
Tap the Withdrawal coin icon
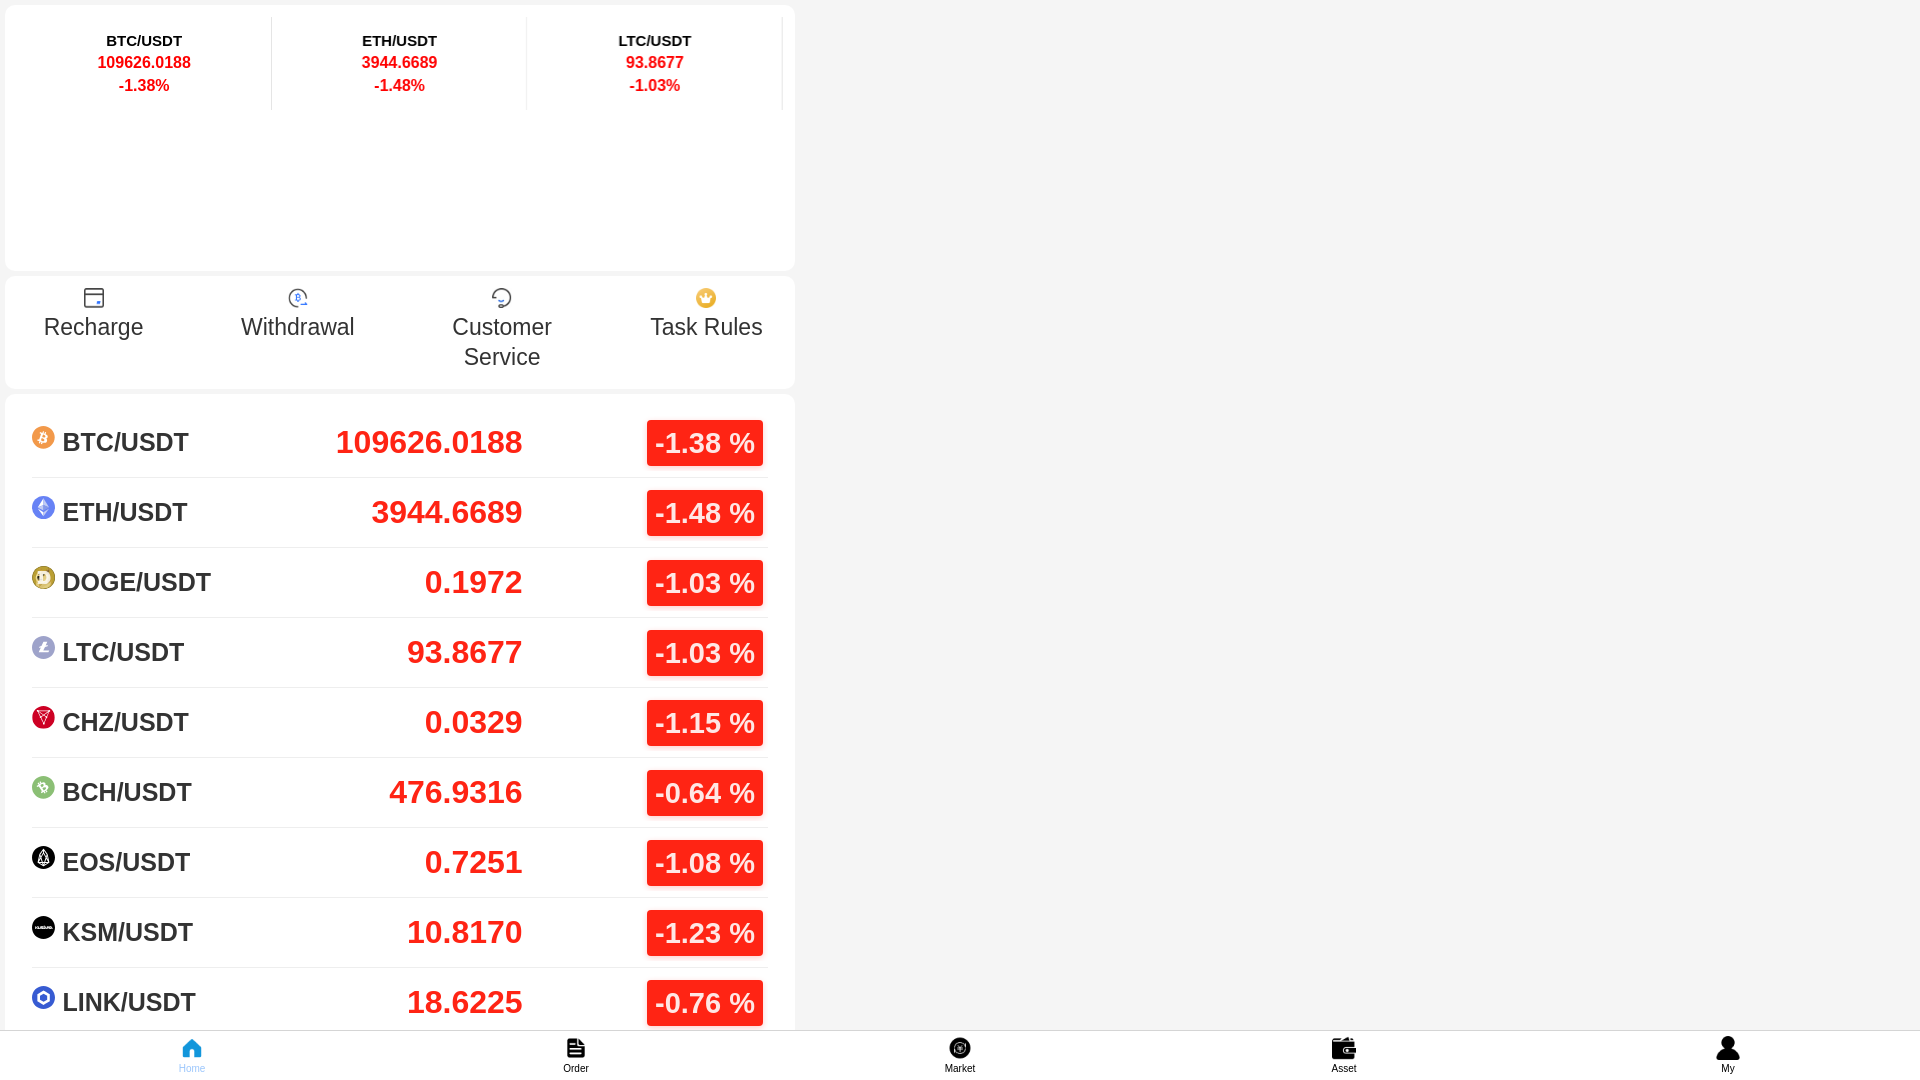(x=298, y=298)
